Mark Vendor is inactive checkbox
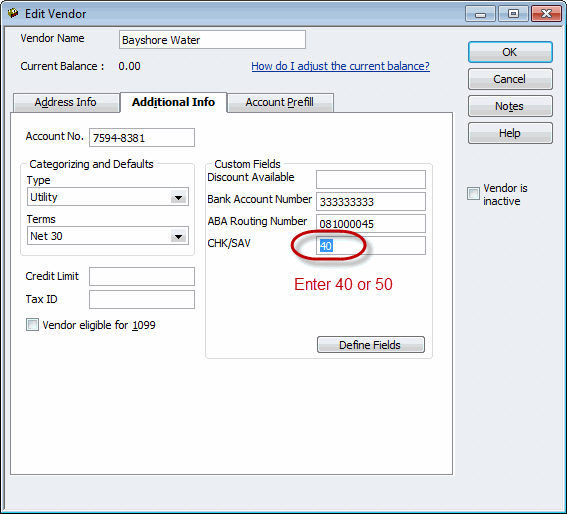Image resolution: width=567 pixels, height=514 pixels. (473, 194)
